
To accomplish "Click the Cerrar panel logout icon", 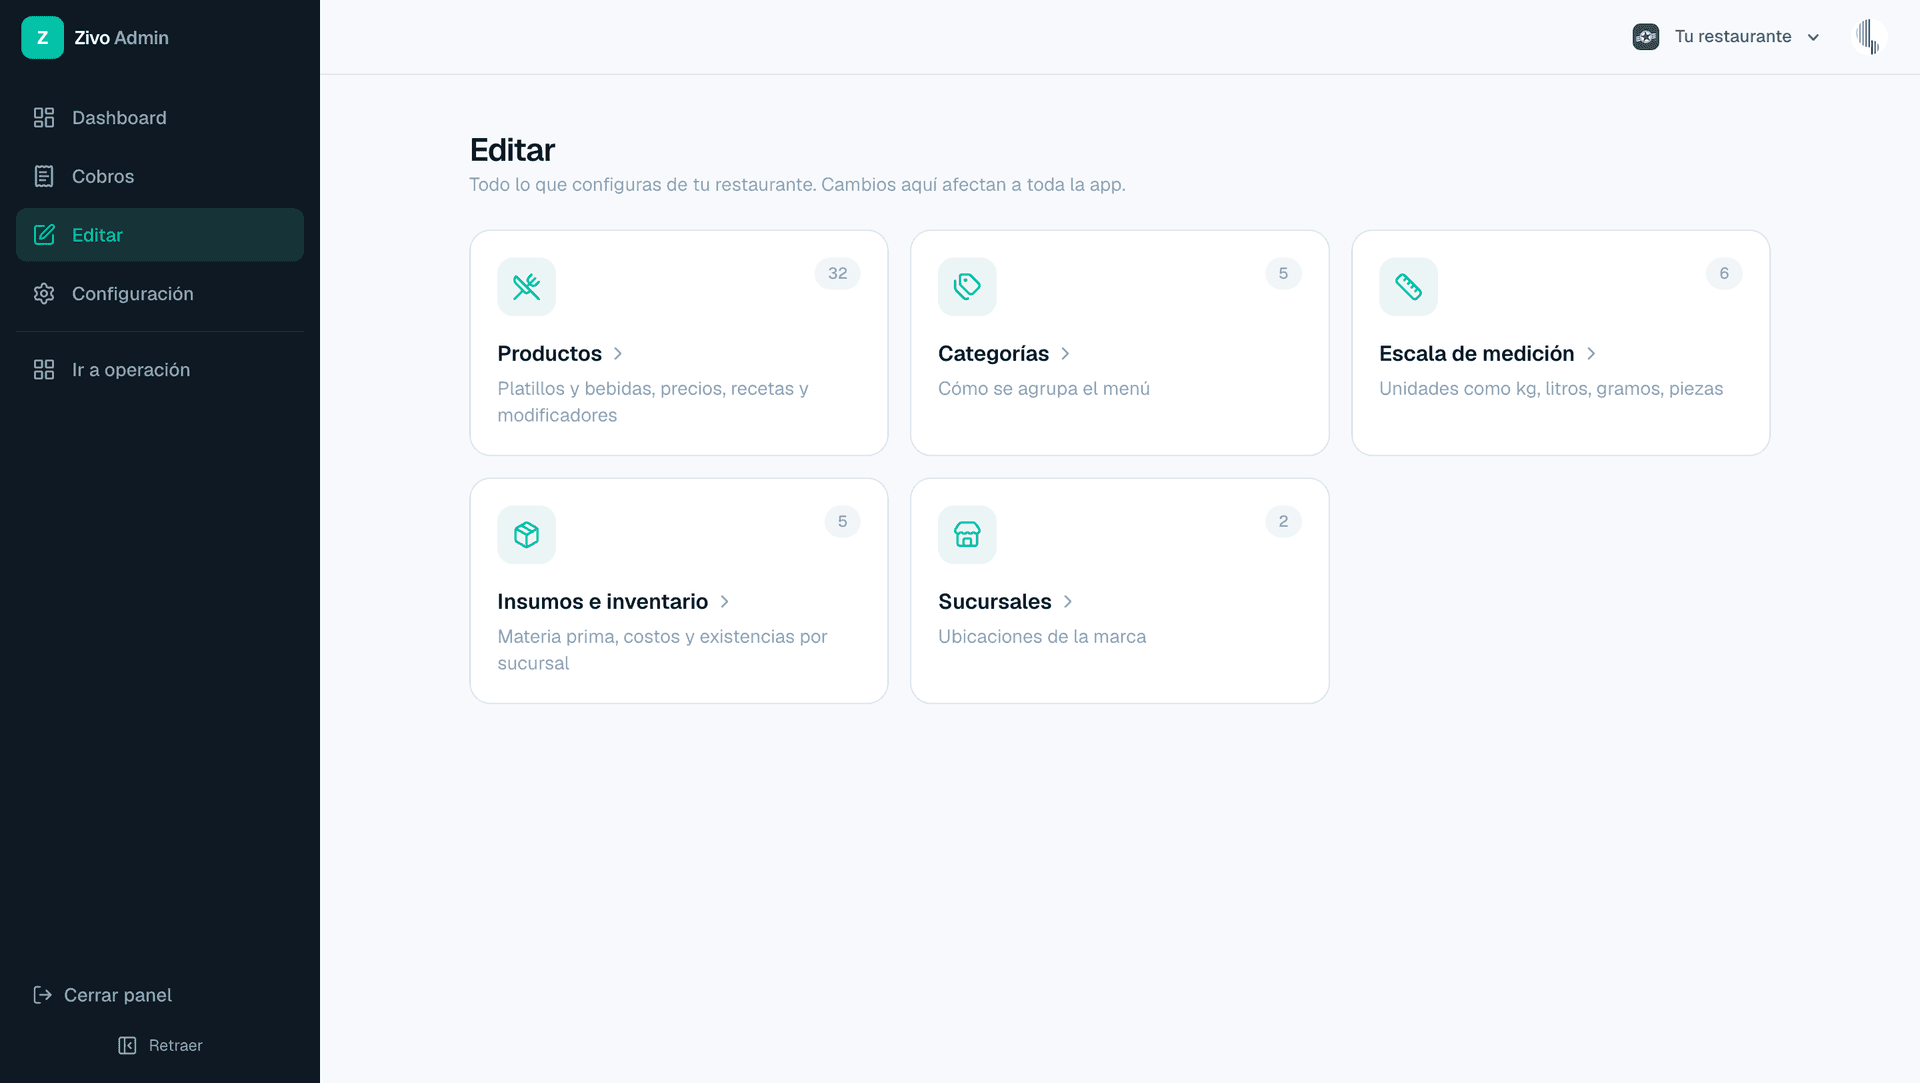I will pyautogui.click(x=42, y=995).
